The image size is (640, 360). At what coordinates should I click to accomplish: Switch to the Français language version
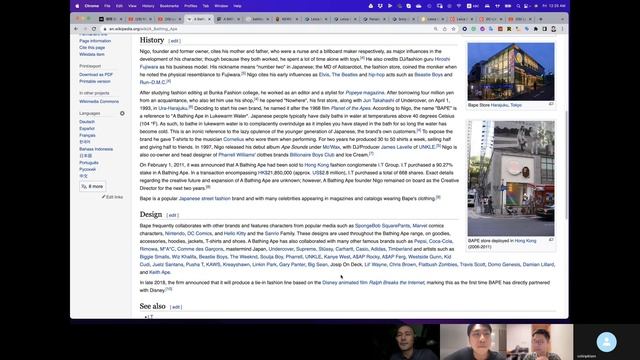point(87,135)
